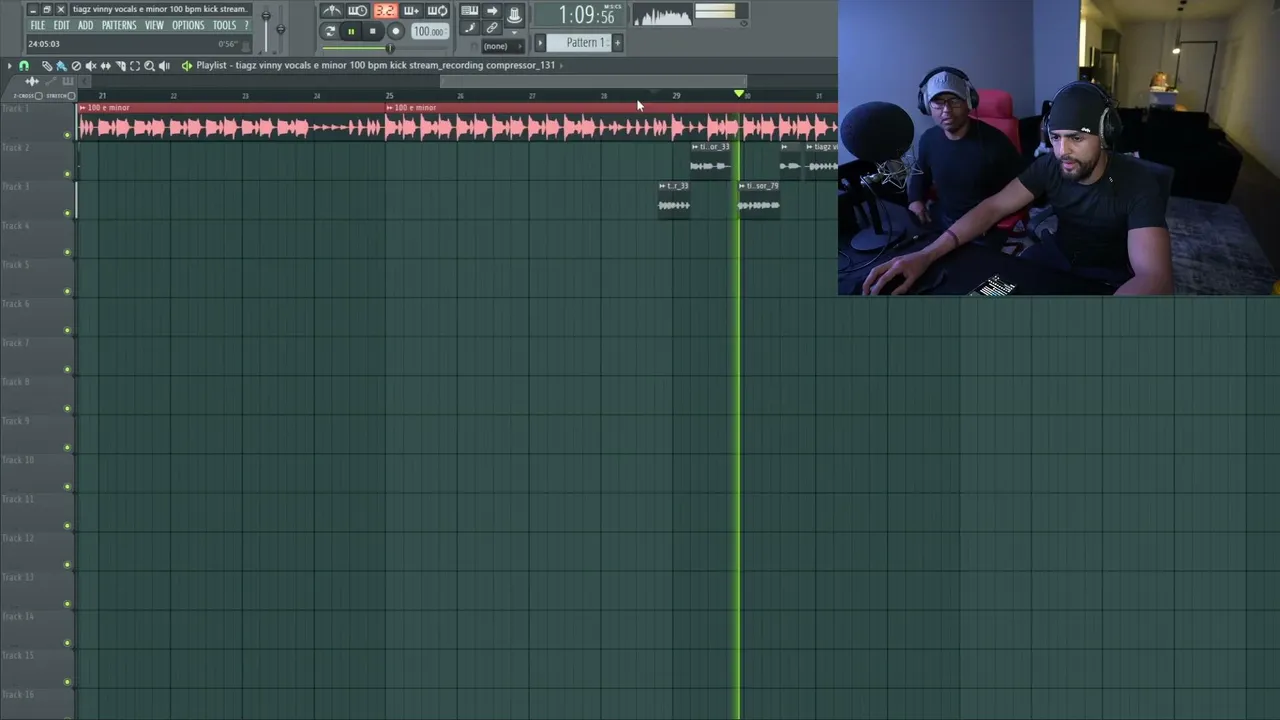This screenshot has width=1280, height=720.
Task: Expand the arrow after the playlist title
Action: (561, 66)
